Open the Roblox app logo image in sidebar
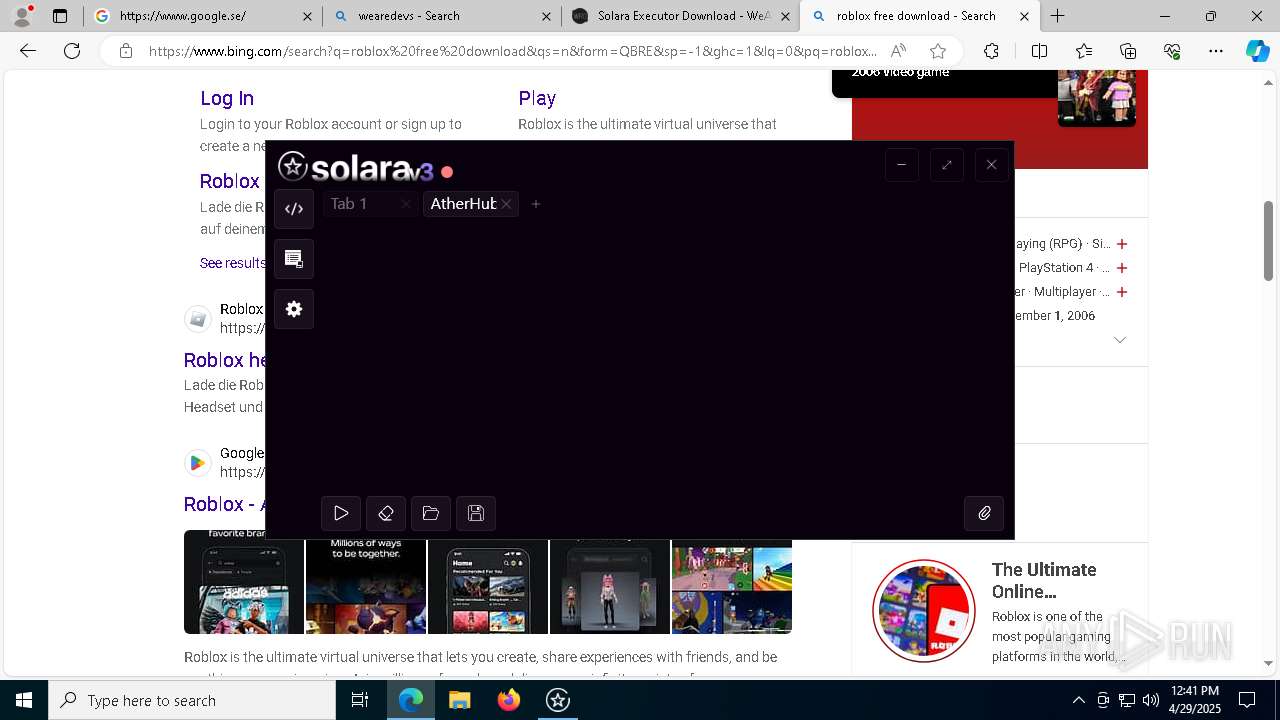 point(923,611)
